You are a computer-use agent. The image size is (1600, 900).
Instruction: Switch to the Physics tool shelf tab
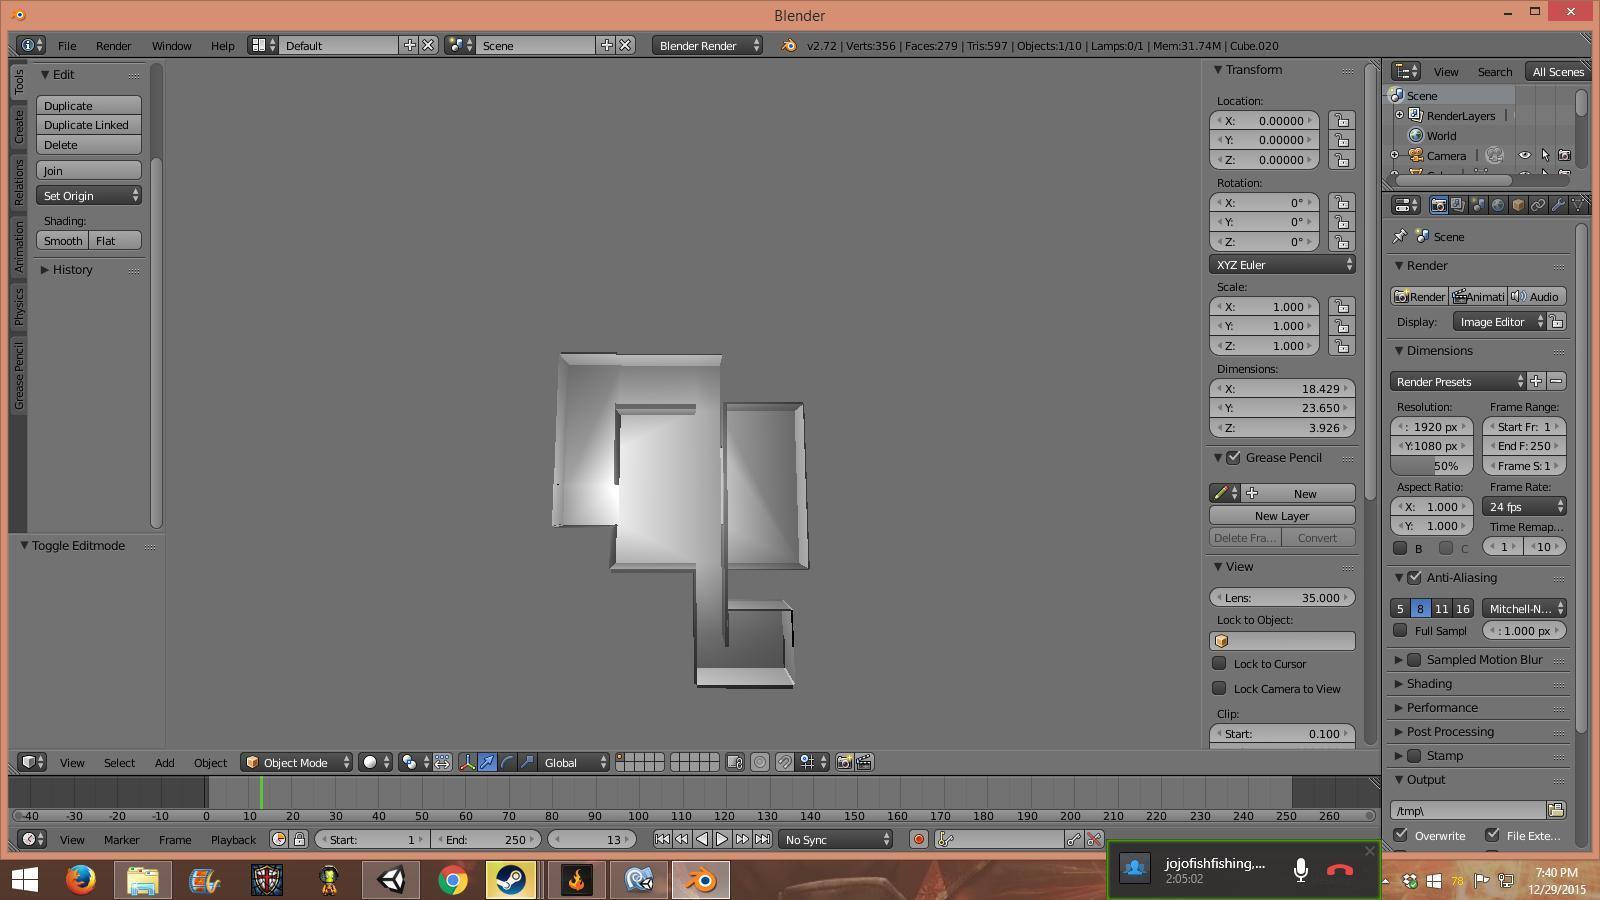pos(18,307)
